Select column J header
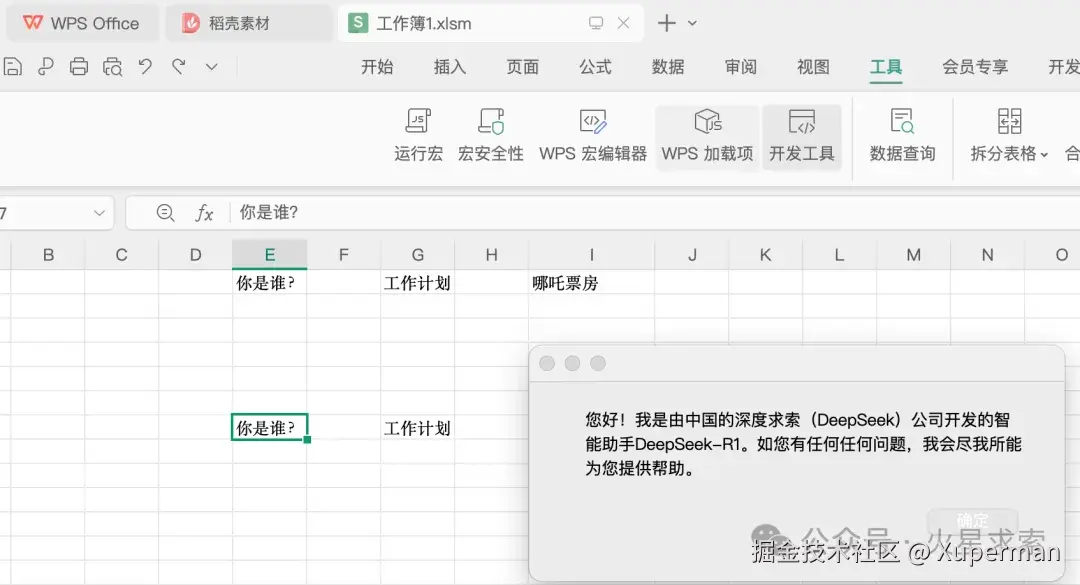 [692, 255]
